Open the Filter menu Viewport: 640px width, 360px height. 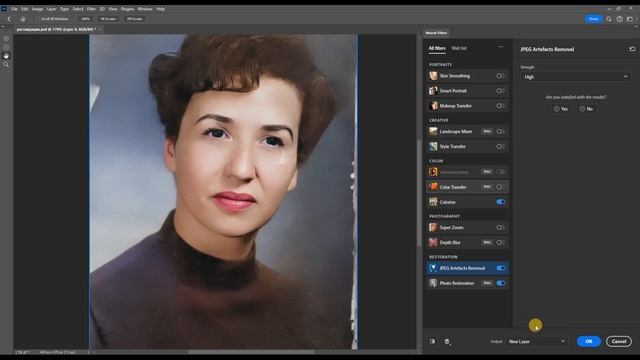point(91,9)
